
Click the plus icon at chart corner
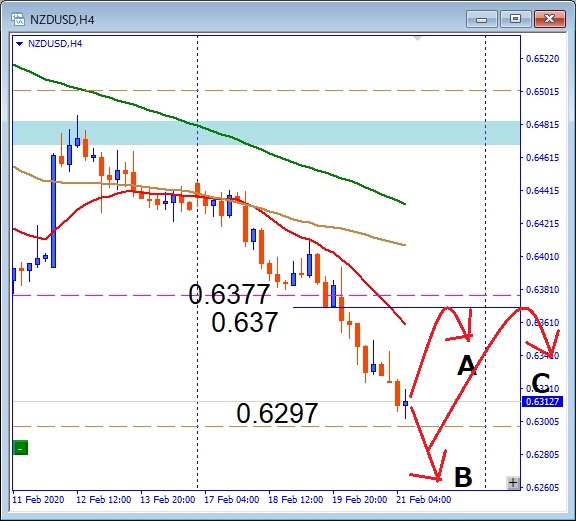tap(513, 482)
